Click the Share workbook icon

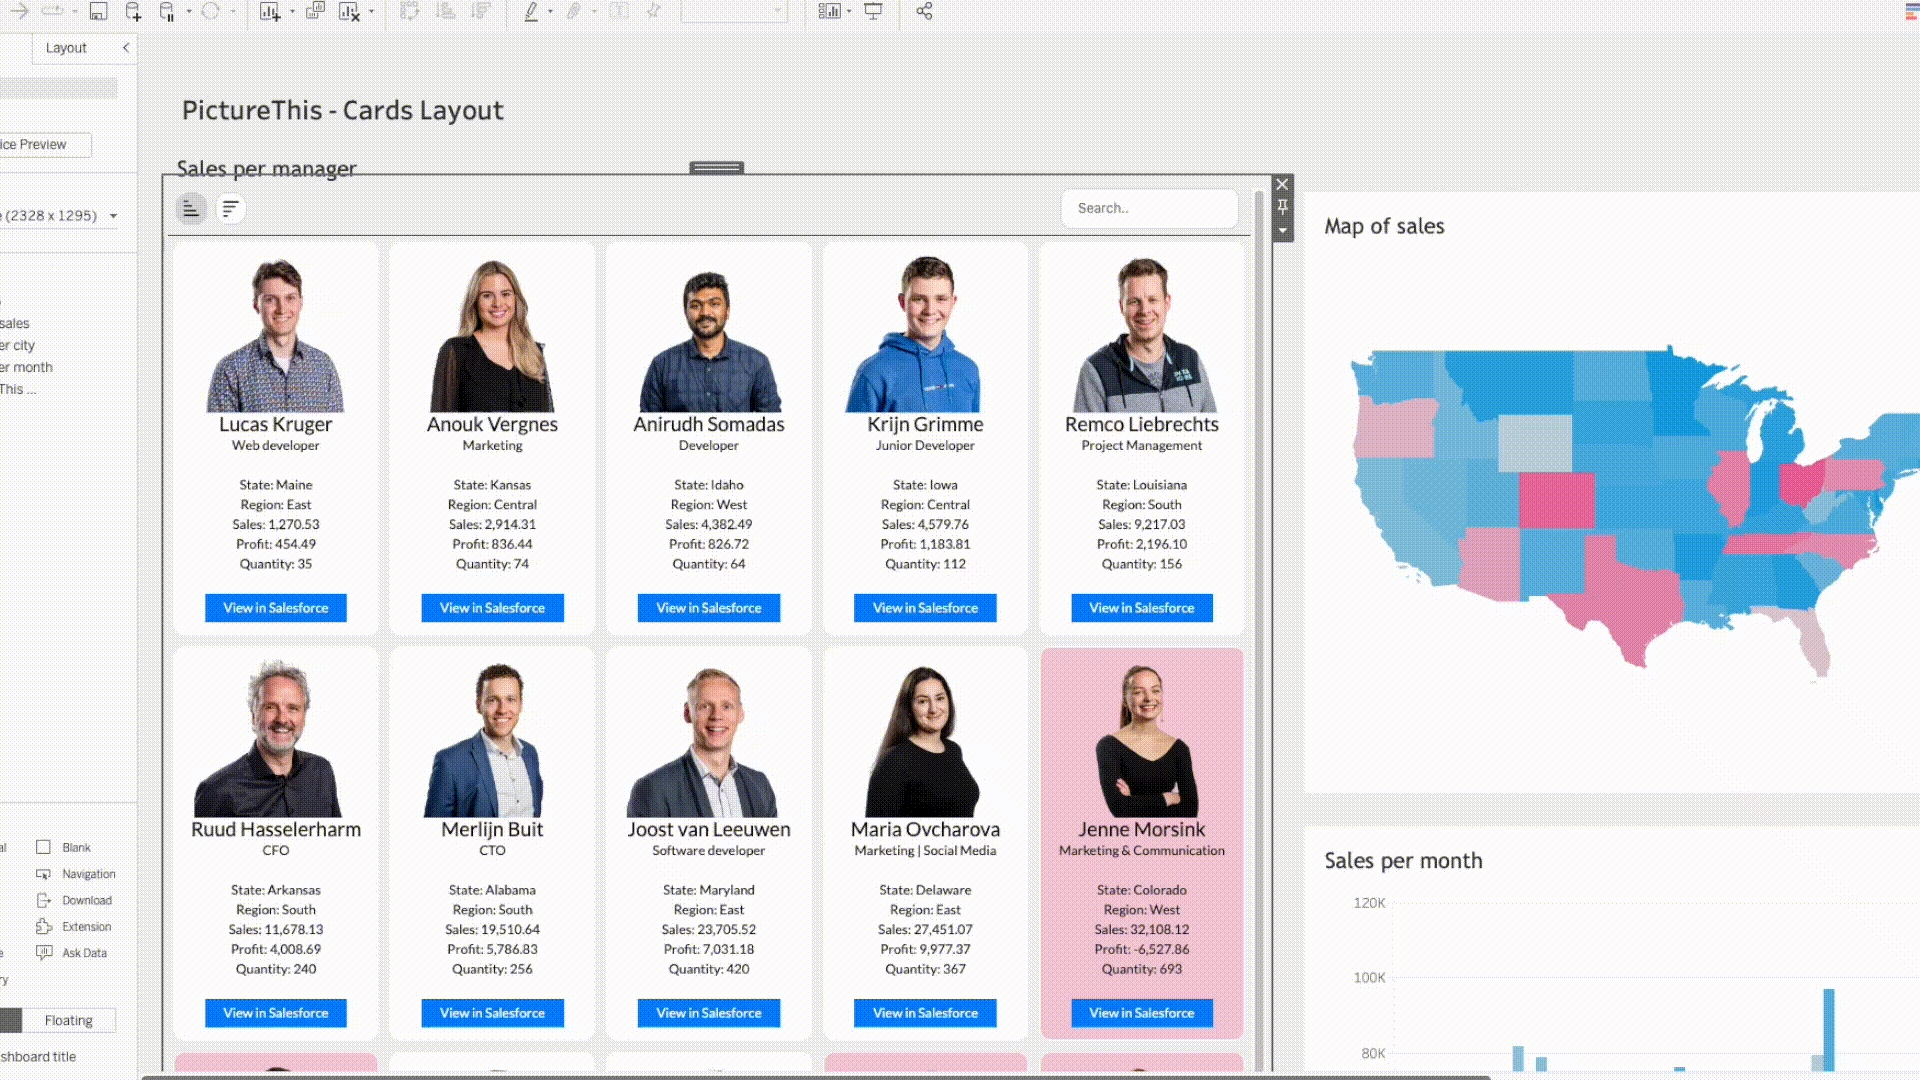(924, 12)
